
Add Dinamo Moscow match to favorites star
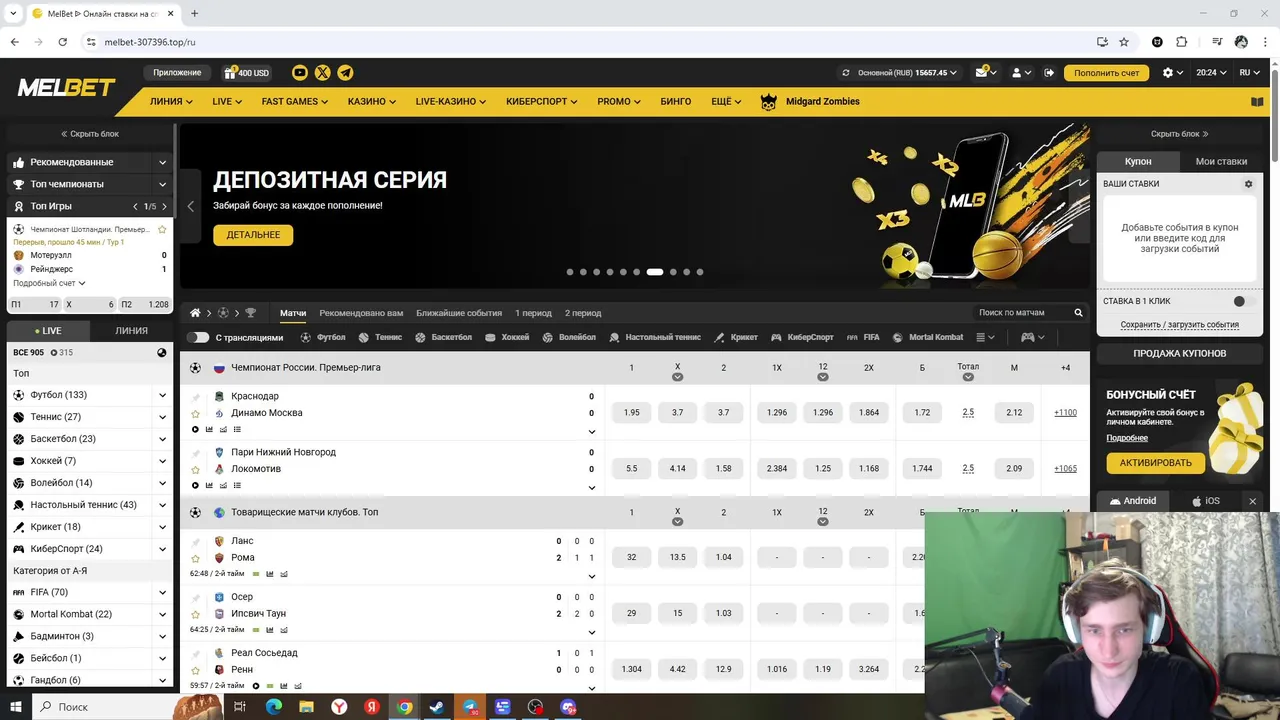coord(195,413)
